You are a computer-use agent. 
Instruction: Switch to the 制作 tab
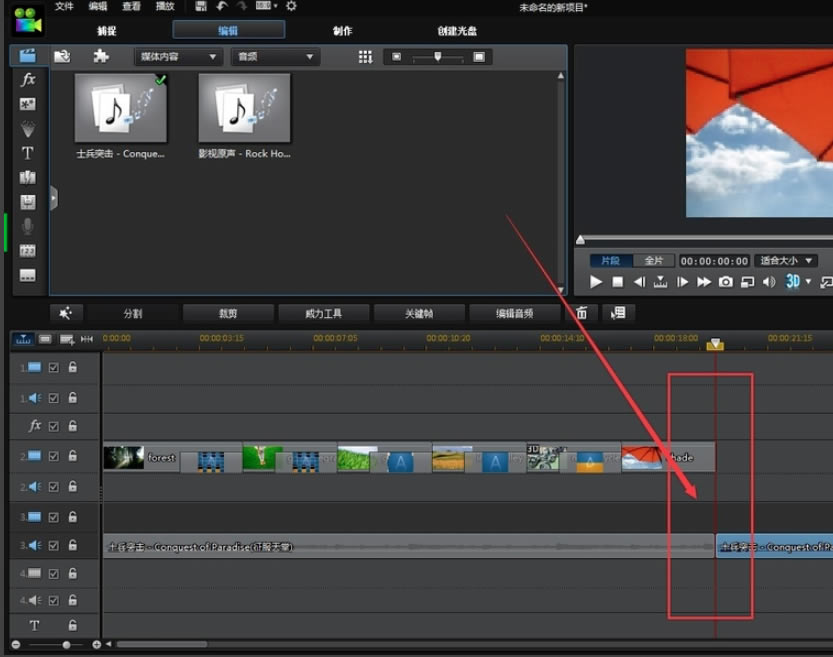pyautogui.click(x=342, y=31)
